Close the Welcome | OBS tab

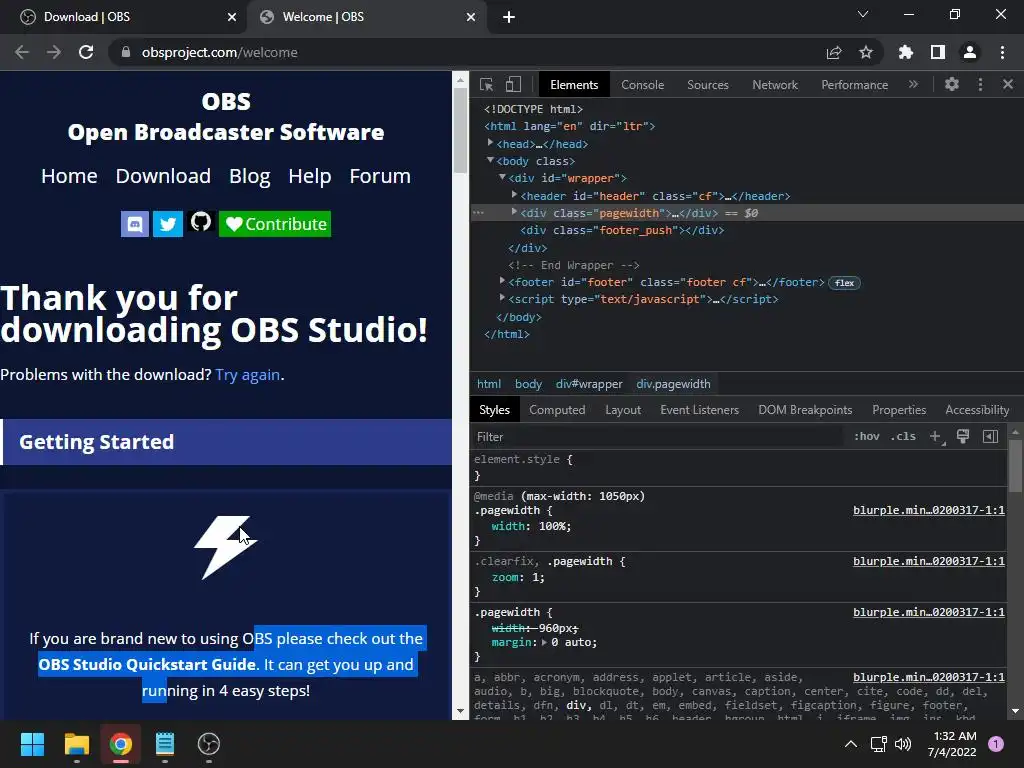(471, 17)
